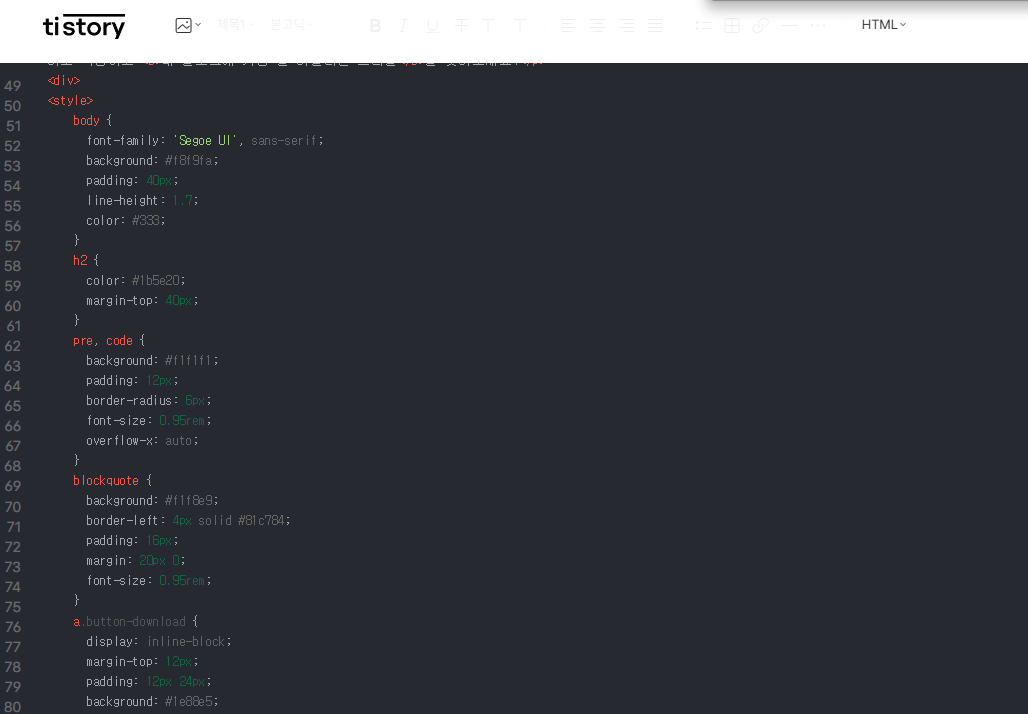This screenshot has height=714, width=1028.
Task: Toggle italic formatting
Action: [403, 24]
